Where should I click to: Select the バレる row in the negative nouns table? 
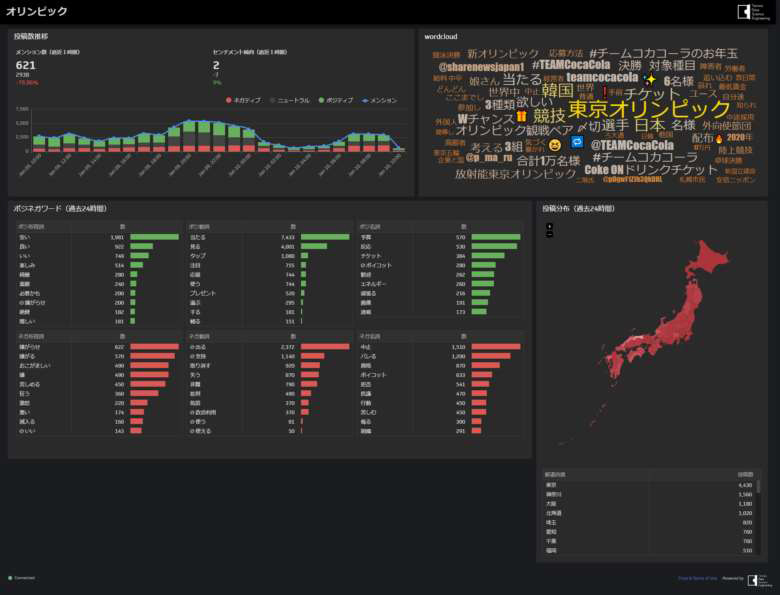click(x=440, y=356)
